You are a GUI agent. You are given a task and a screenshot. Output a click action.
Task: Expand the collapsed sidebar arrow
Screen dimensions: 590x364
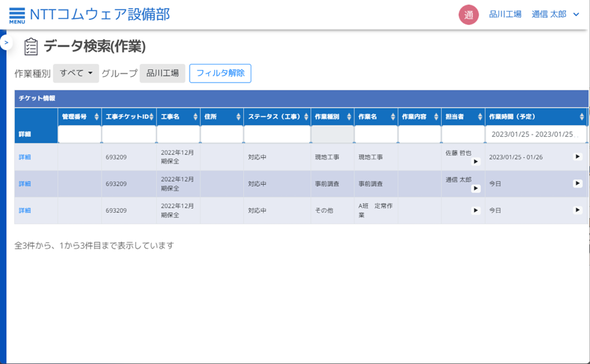coord(6,43)
